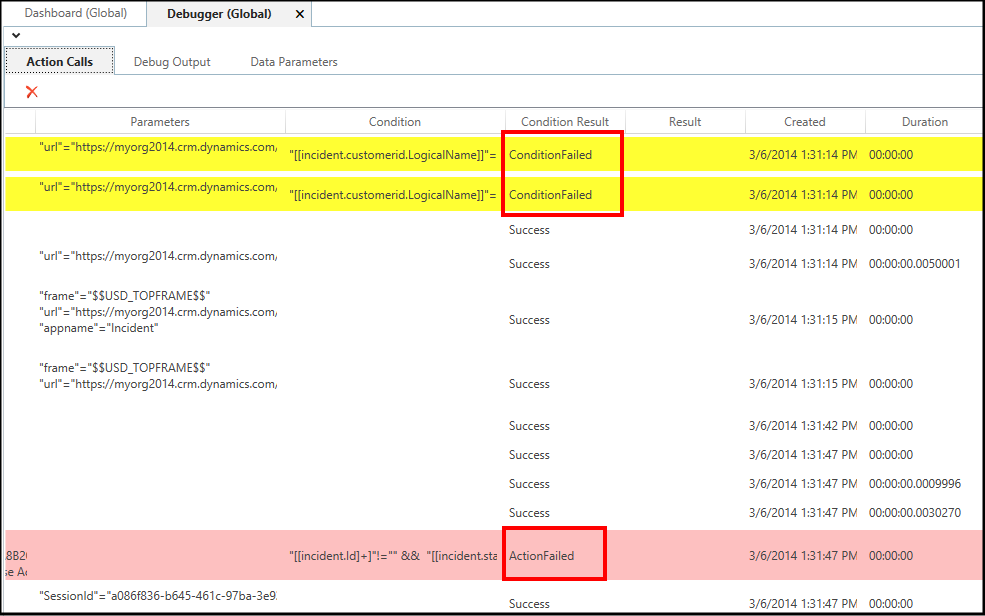Switch to Dashboard (Global) tab

[x=75, y=13]
